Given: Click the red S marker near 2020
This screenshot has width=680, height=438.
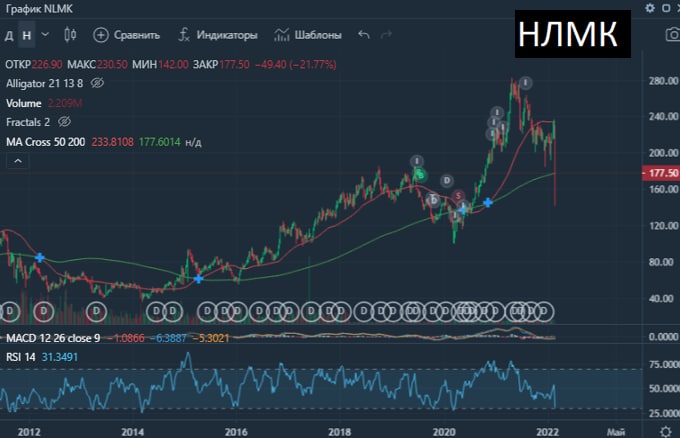Looking at the screenshot, I should tap(458, 196).
